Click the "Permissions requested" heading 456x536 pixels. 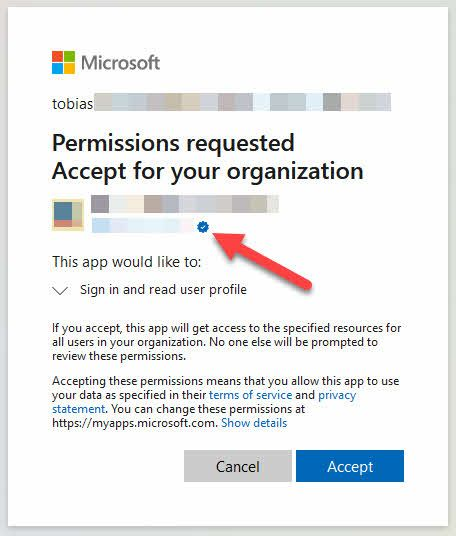pos(173,143)
